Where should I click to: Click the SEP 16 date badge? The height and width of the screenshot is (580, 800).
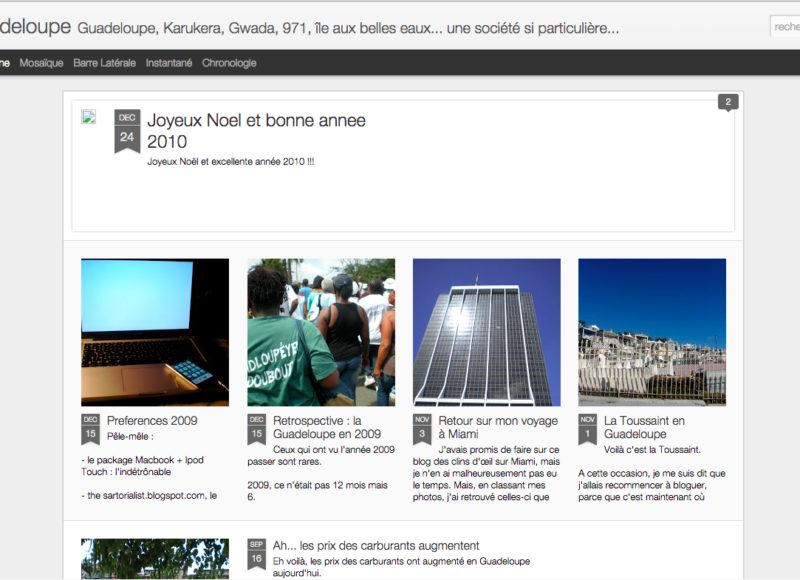[256, 553]
